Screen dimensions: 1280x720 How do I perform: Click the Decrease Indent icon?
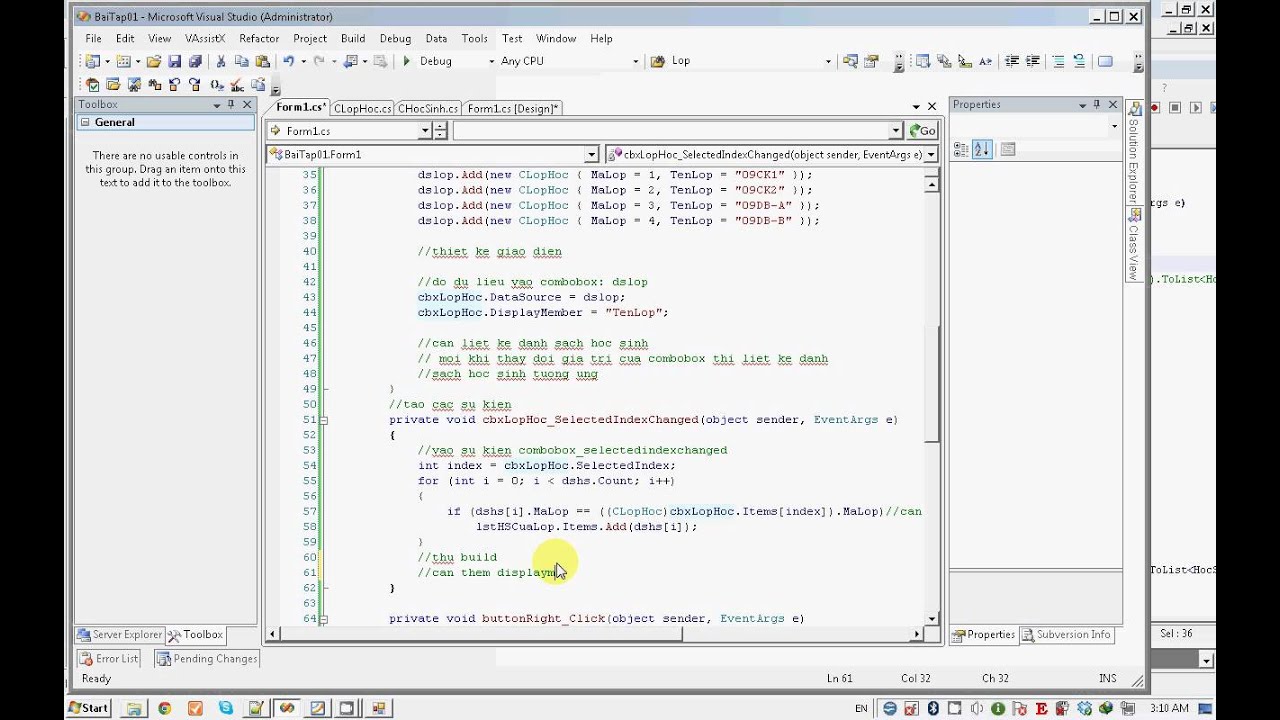pos(1012,61)
